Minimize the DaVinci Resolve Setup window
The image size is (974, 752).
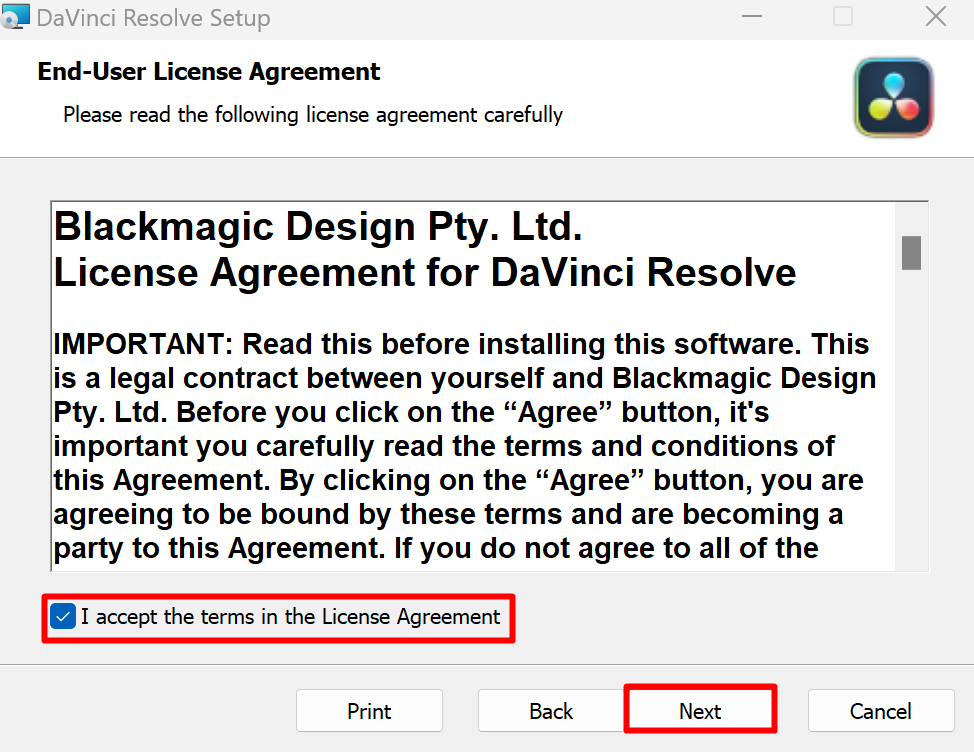click(752, 16)
